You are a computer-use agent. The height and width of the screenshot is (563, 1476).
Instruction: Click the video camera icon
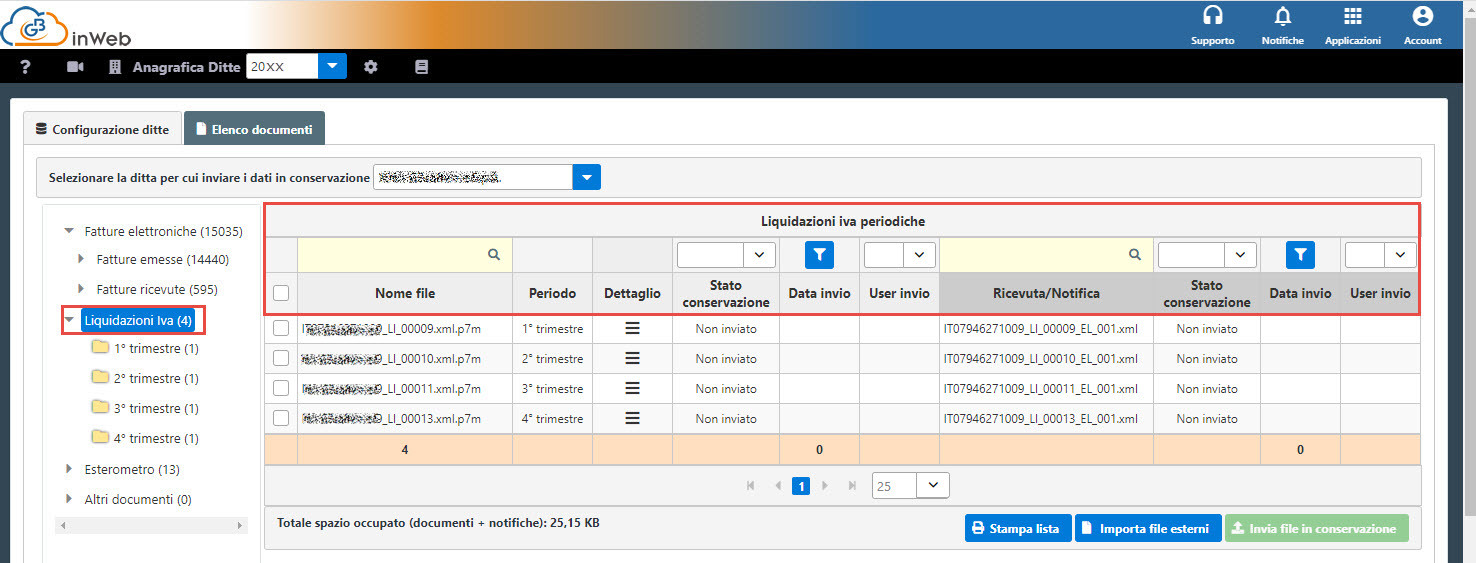click(75, 67)
